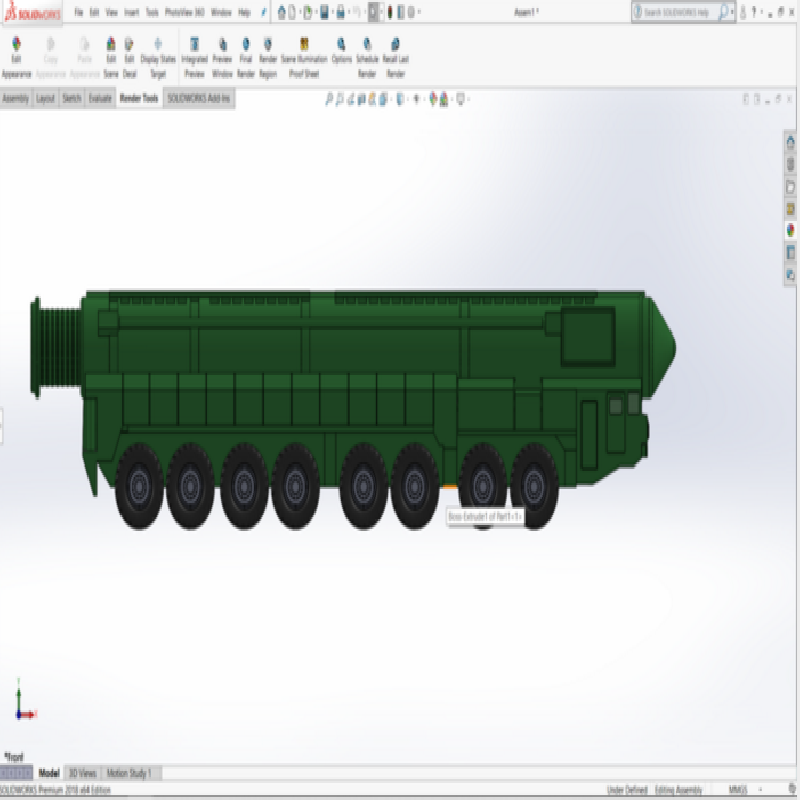Screen dimensions: 800x800
Task: Click the SOLIDWORKS logo
Action: coord(32,12)
